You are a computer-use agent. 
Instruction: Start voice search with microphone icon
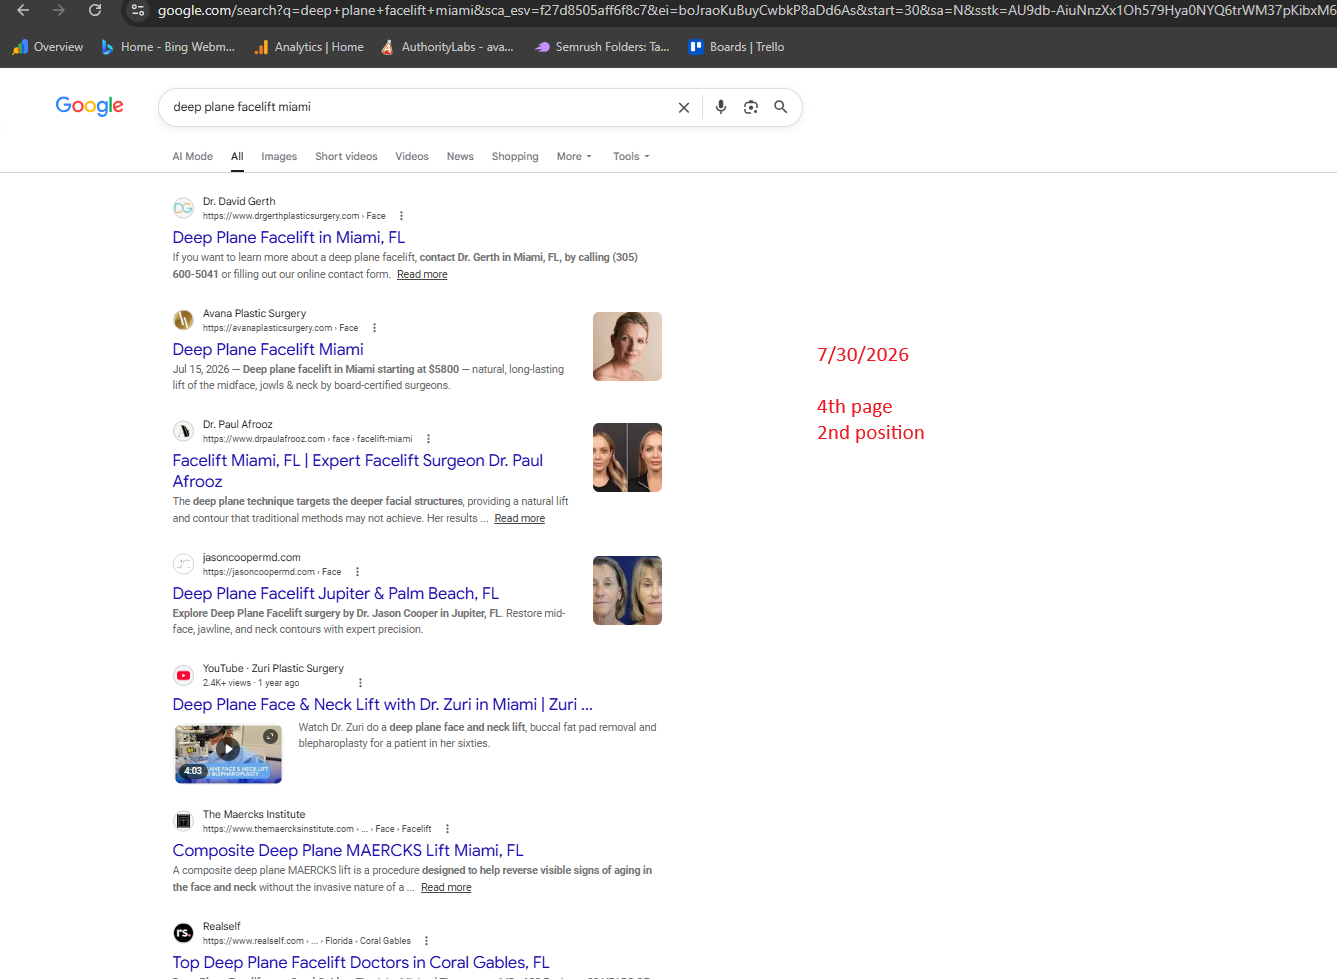tap(721, 107)
